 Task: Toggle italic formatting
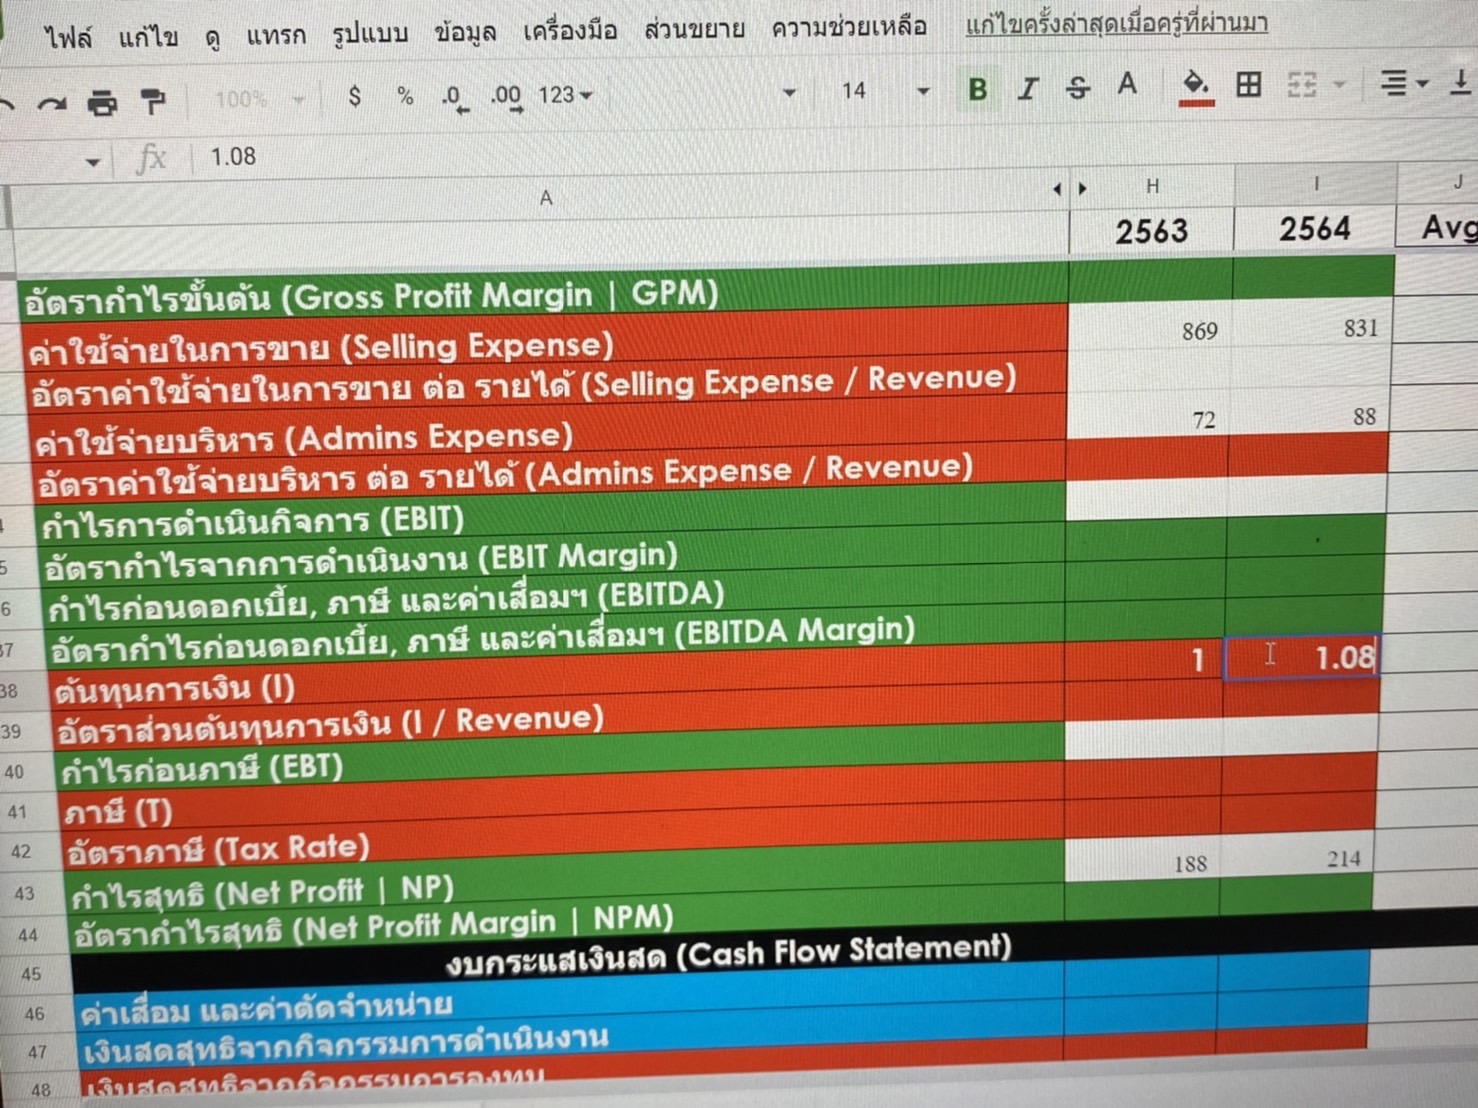(1027, 89)
